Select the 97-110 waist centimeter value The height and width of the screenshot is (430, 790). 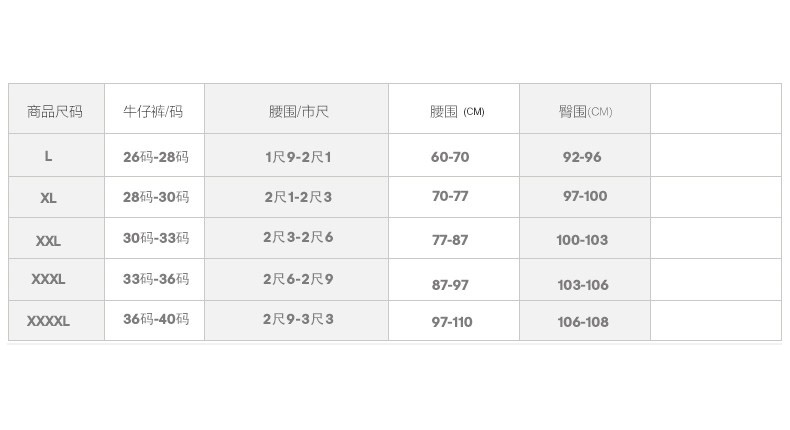click(x=452, y=322)
